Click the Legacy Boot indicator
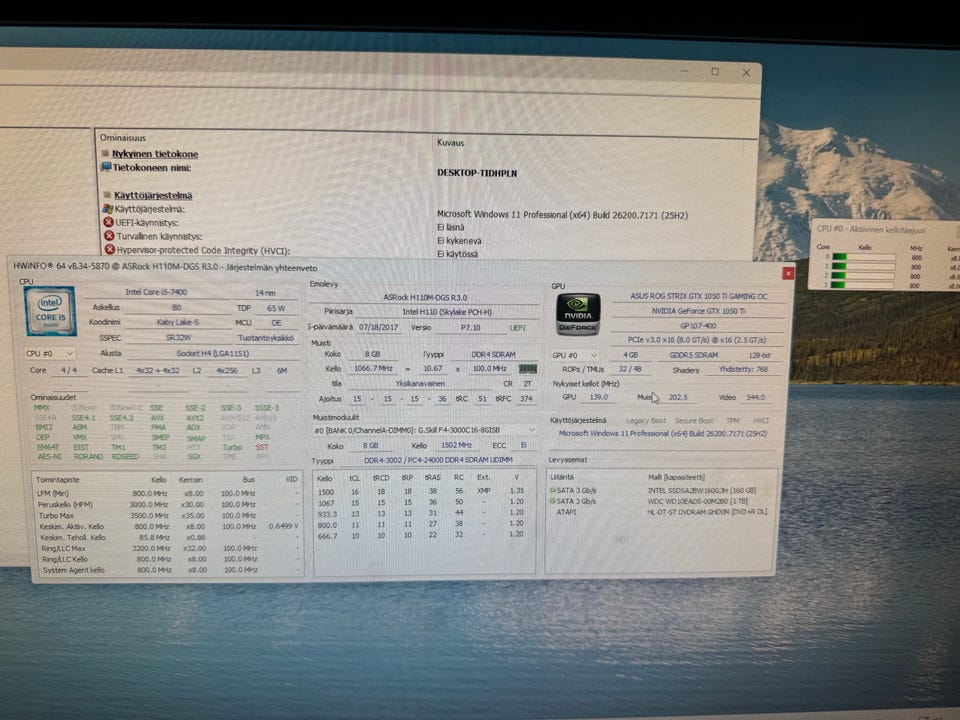Viewport: 960px width, 720px height. tap(645, 421)
